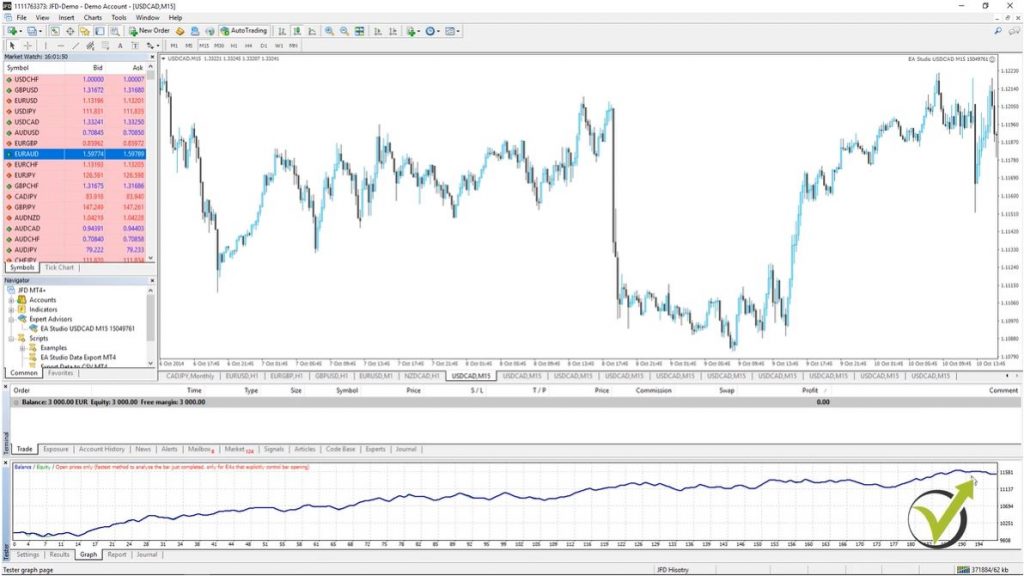Switch to the Account History tab
Screen dimensions: 1024x576
click(101, 449)
